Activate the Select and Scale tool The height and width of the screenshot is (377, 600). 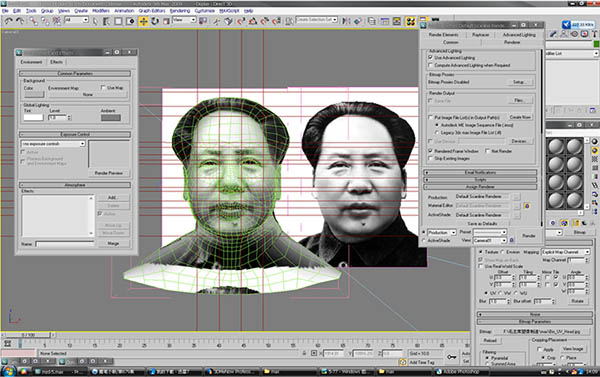click(166, 21)
